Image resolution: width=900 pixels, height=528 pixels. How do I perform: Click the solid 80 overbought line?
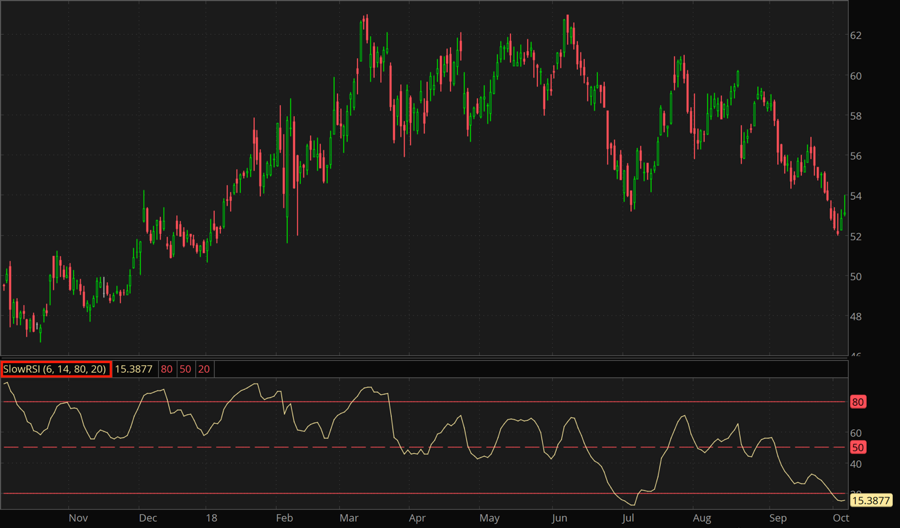coord(500,402)
